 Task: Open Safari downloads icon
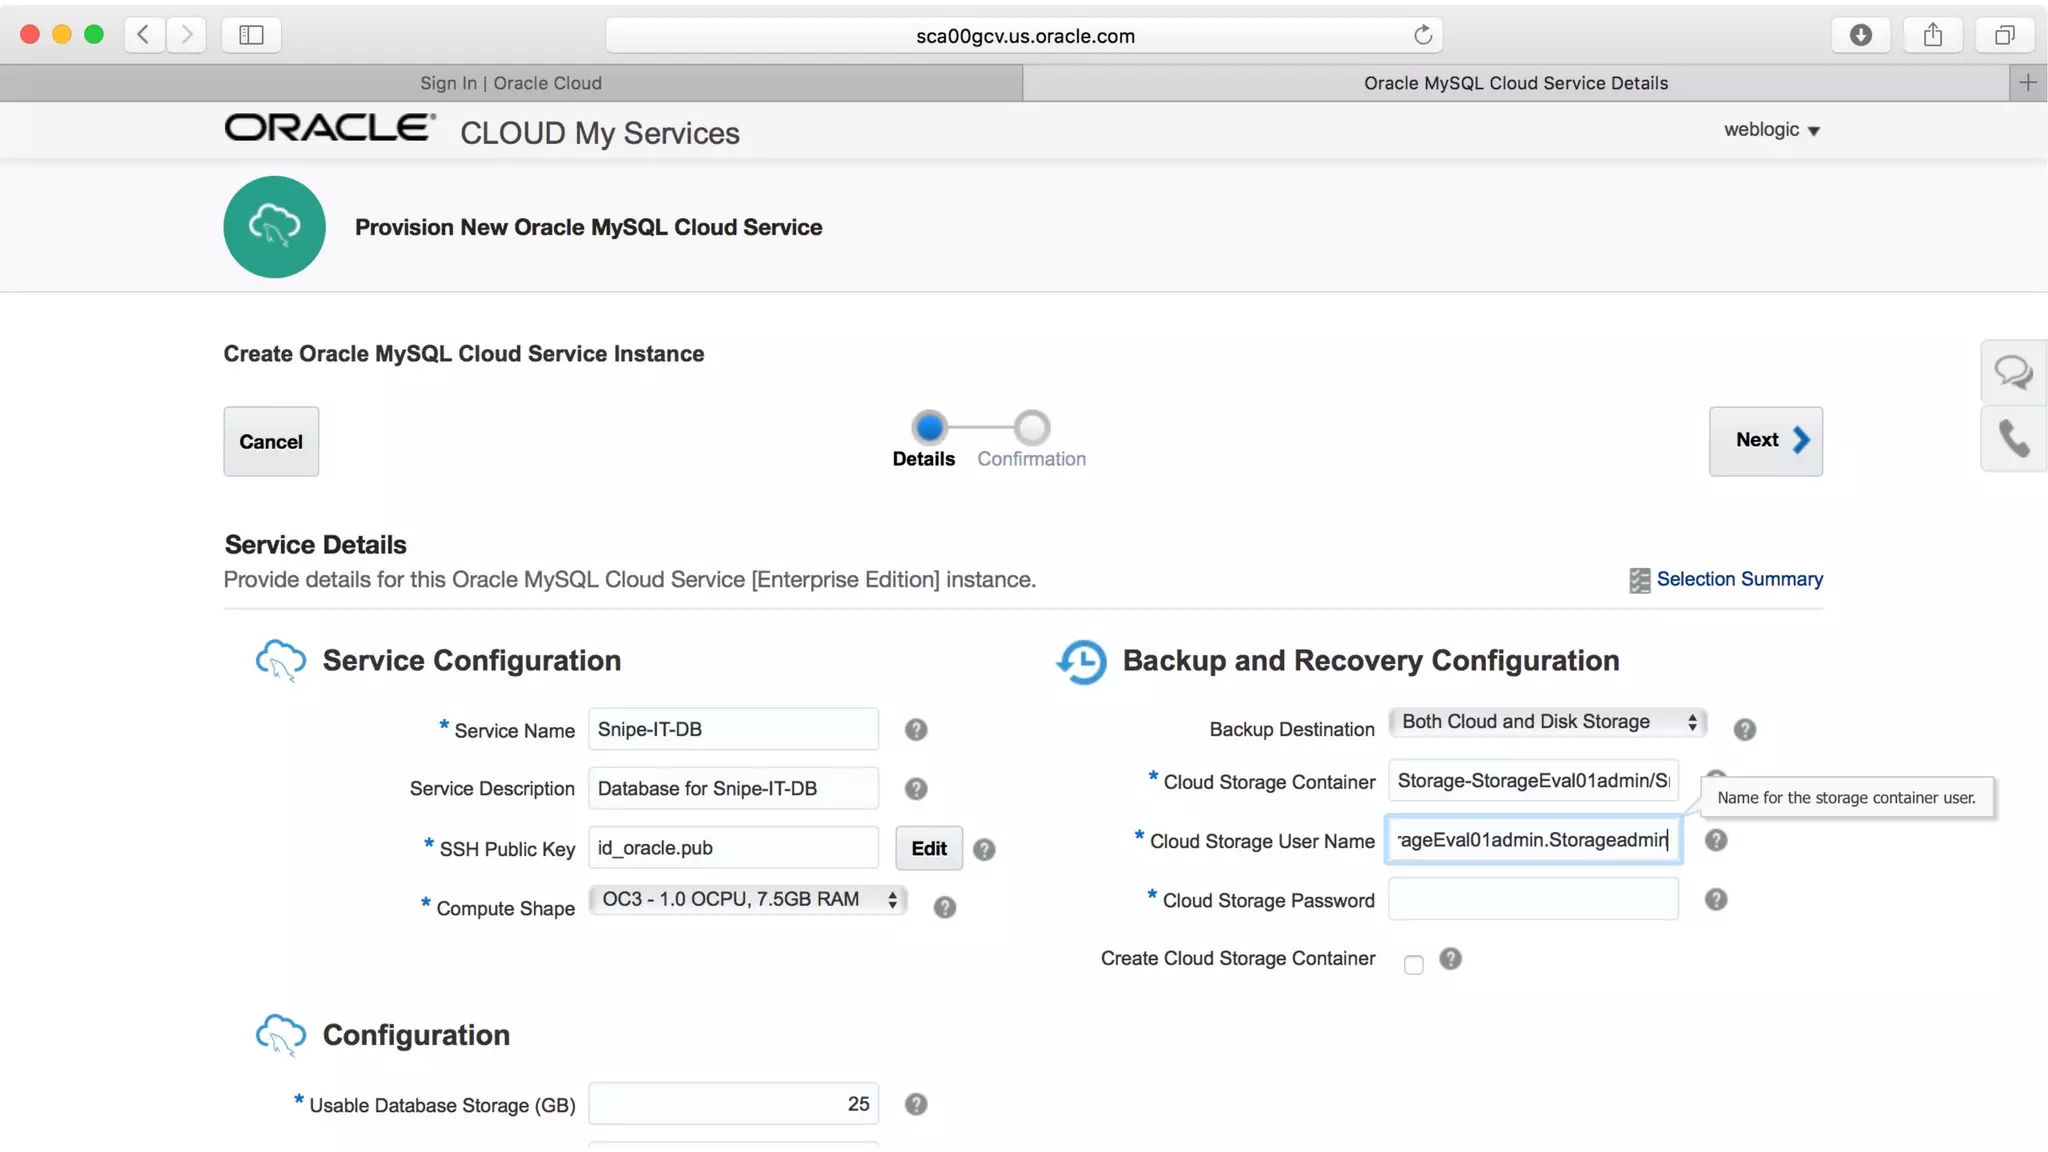pos(1860,36)
